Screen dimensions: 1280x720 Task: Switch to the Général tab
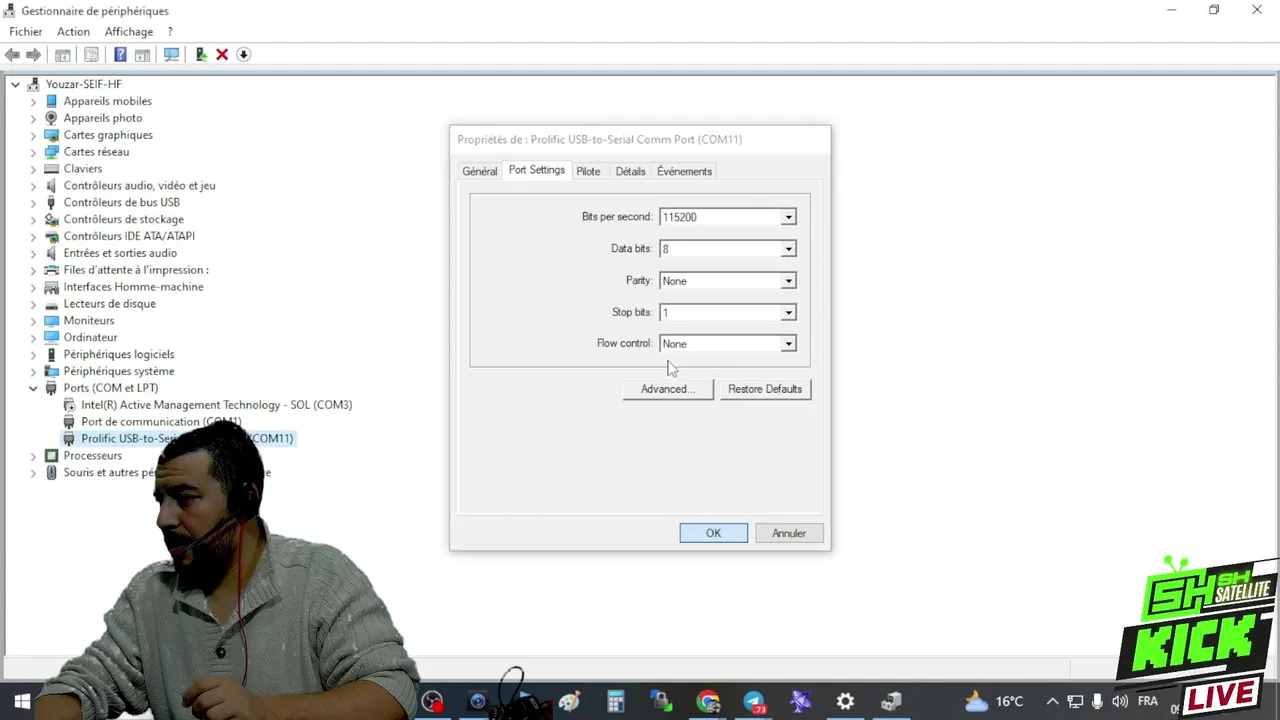[480, 172]
